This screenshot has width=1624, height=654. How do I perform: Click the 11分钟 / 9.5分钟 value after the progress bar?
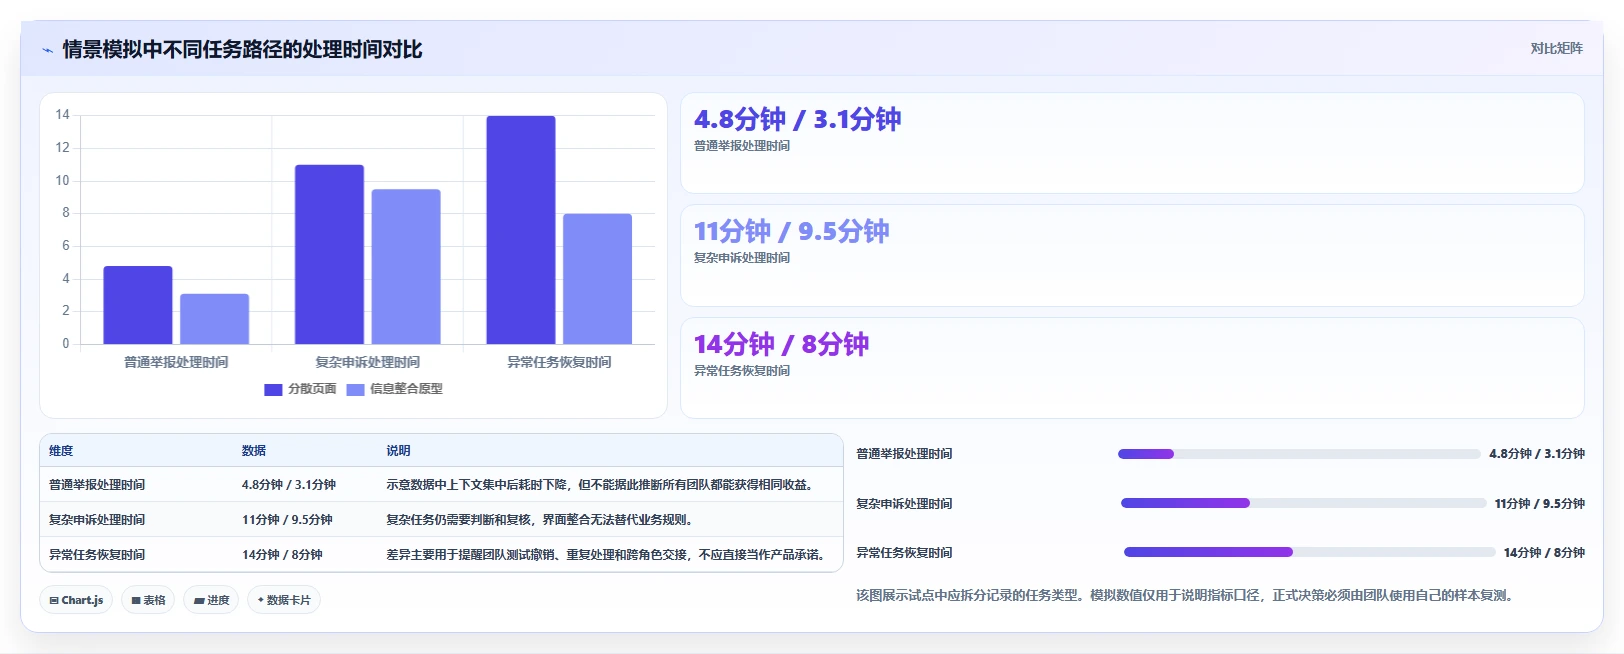pos(1540,504)
